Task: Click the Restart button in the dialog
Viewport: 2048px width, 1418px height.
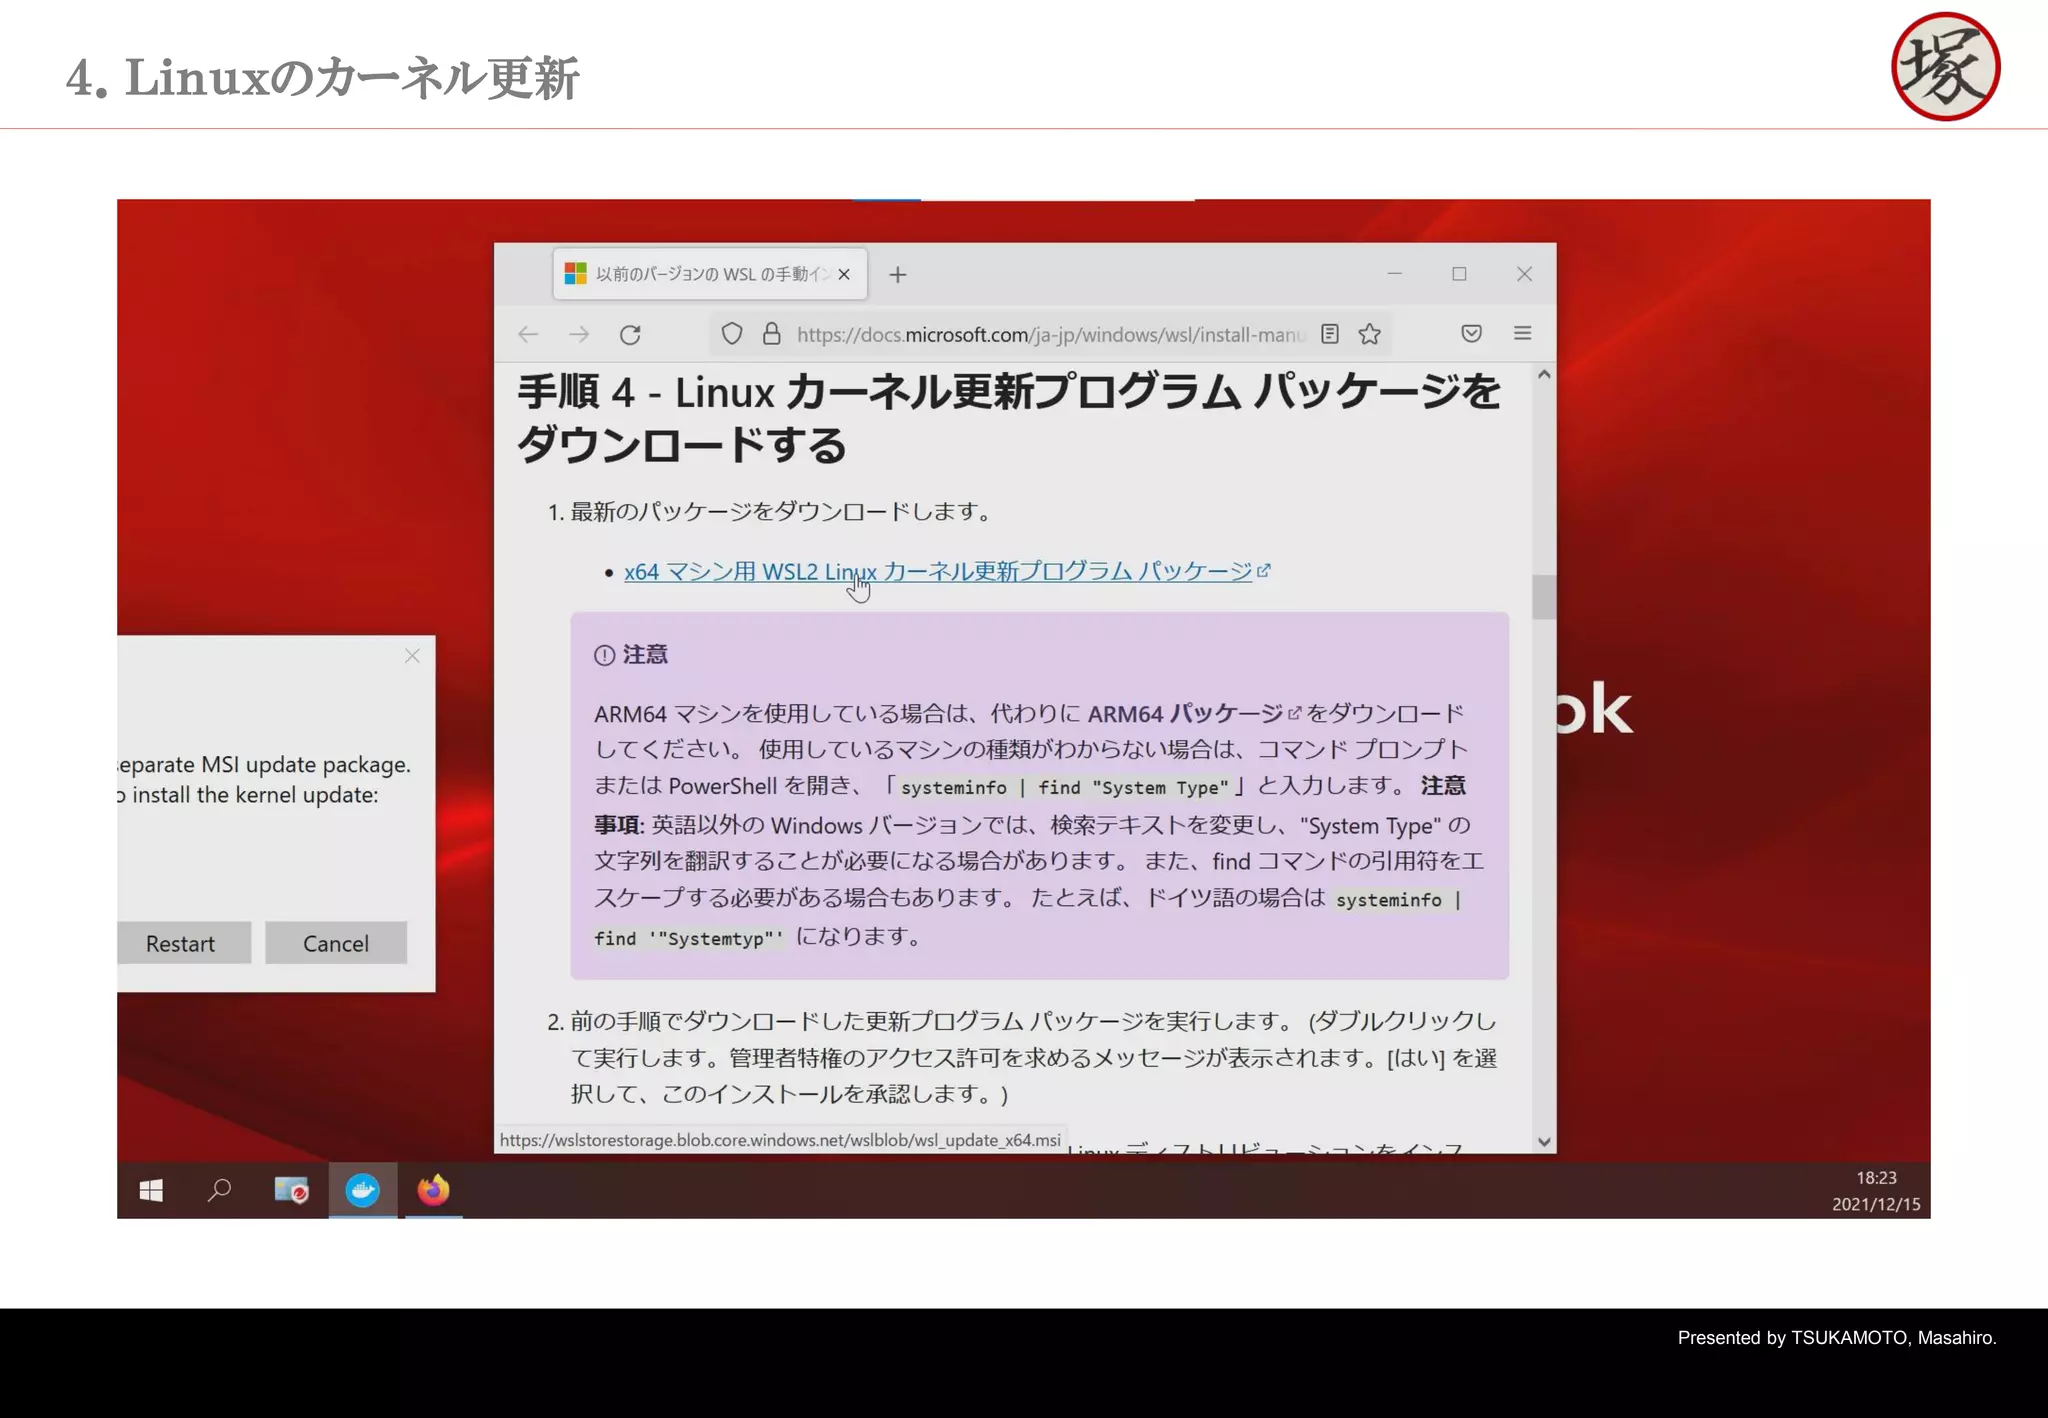Action: pyautogui.click(x=181, y=943)
